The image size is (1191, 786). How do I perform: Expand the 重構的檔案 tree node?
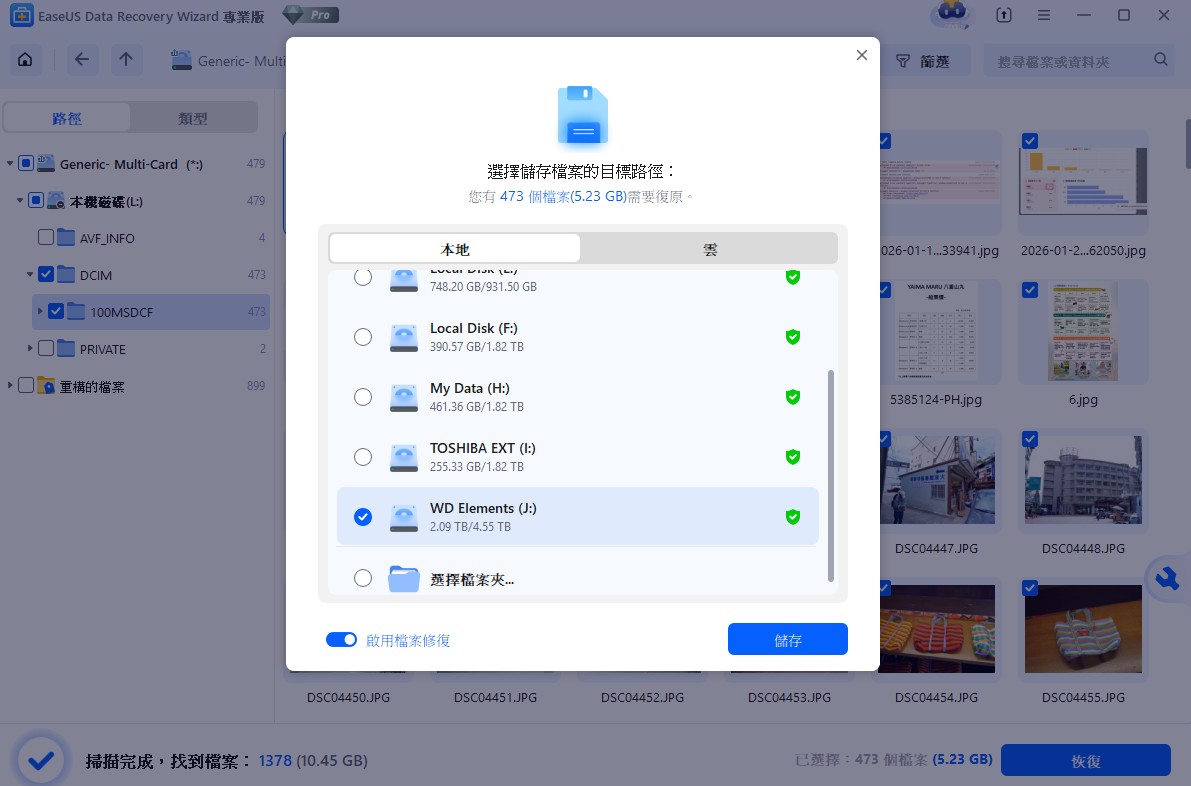[x=10, y=385]
